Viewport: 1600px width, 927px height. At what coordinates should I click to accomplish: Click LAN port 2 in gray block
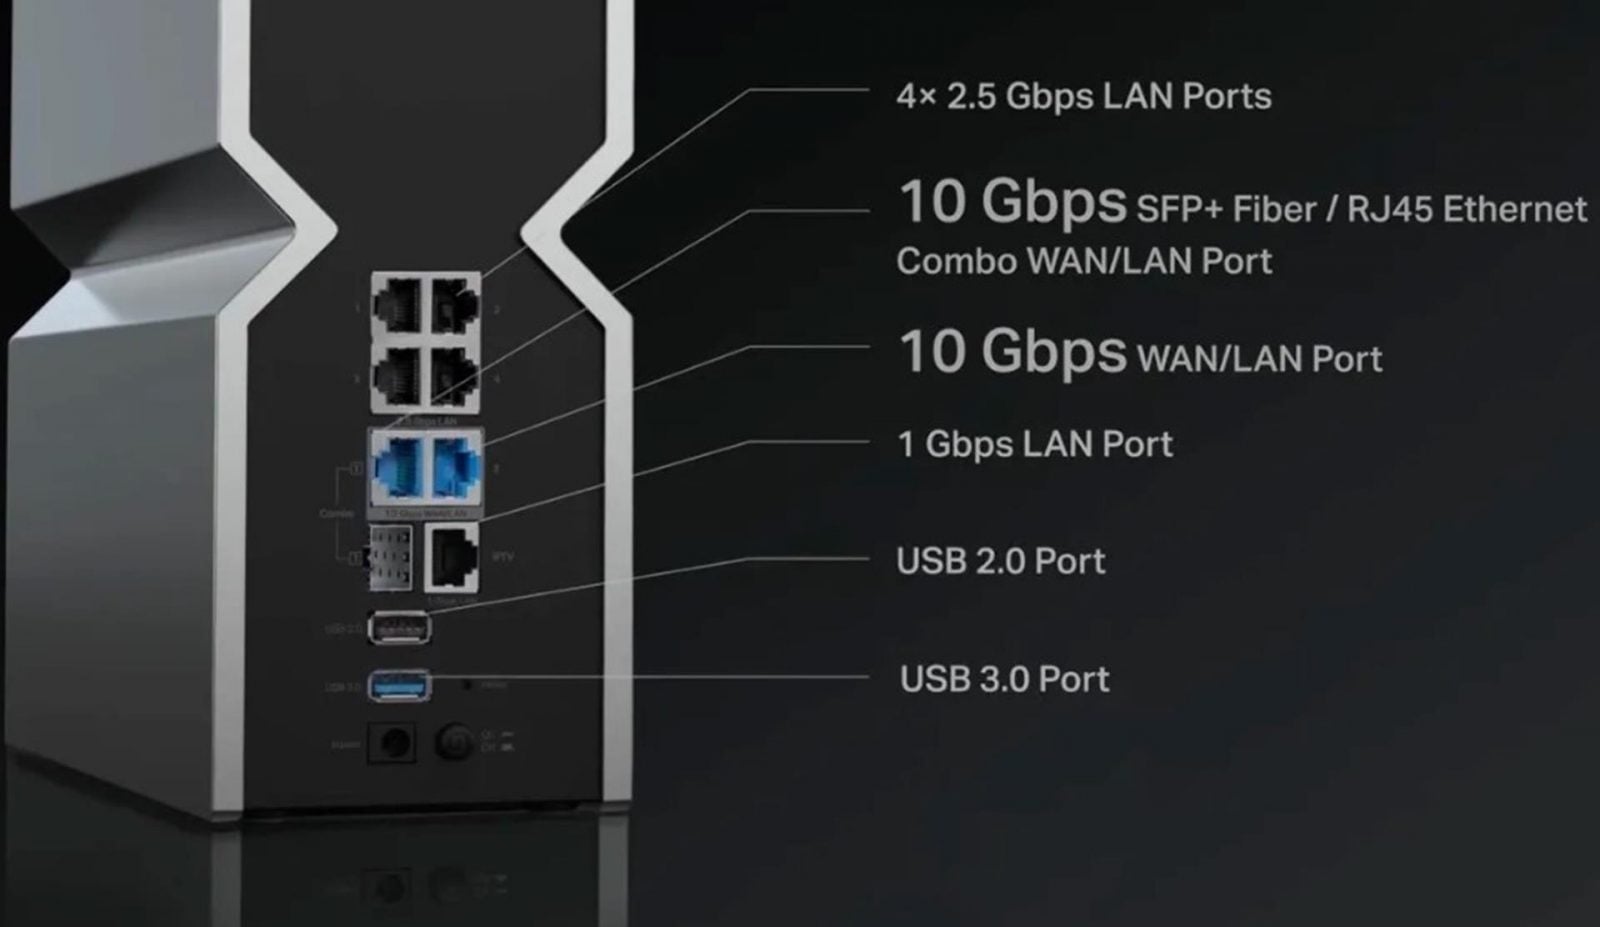[x=453, y=305]
